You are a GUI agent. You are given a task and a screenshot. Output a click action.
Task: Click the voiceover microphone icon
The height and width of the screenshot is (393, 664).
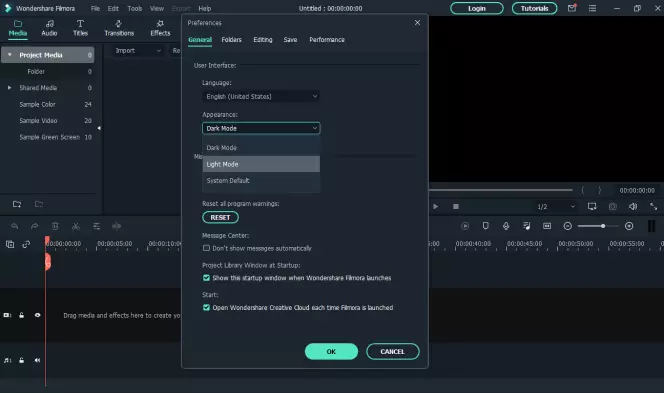coord(506,226)
